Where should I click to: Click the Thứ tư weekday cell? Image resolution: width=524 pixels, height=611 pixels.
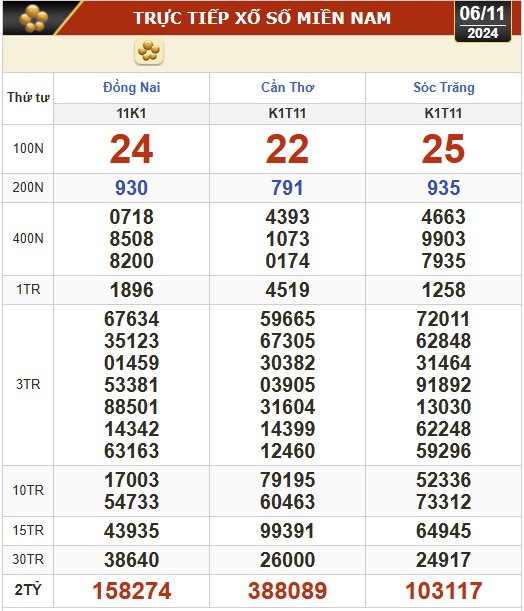[28, 97]
